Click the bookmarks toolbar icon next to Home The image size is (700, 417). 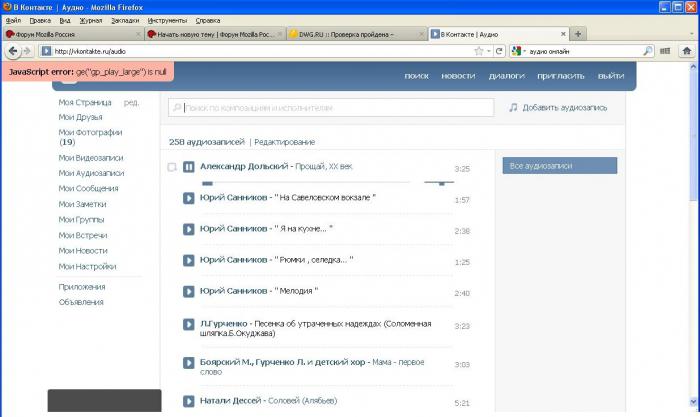pos(665,51)
